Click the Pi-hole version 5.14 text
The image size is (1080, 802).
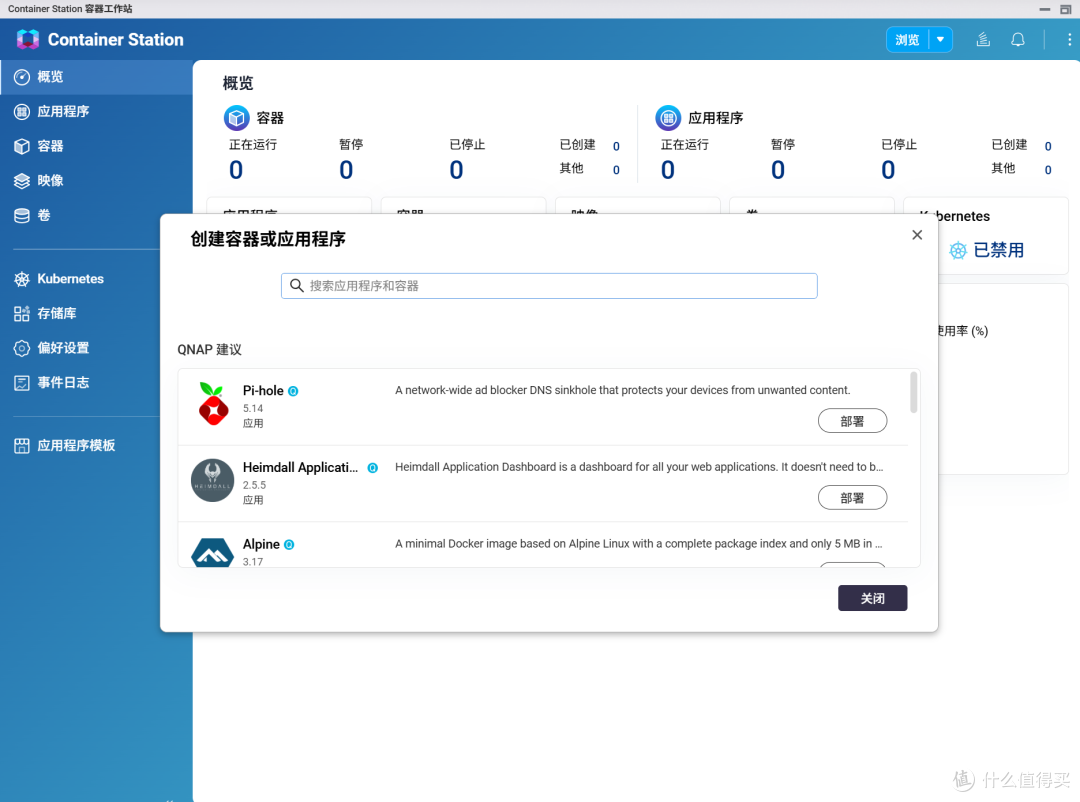[253, 409]
